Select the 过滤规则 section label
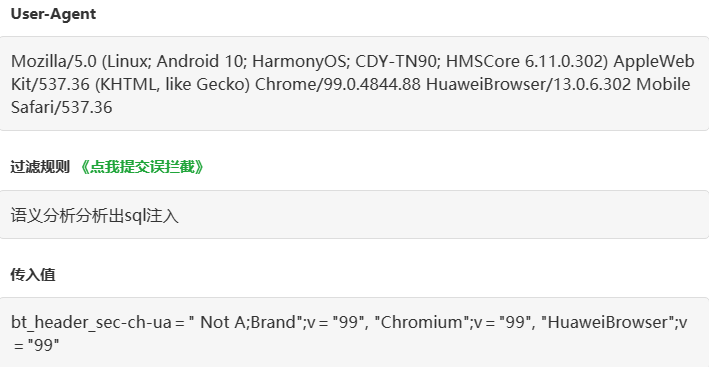The image size is (709, 367). coord(40,167)
